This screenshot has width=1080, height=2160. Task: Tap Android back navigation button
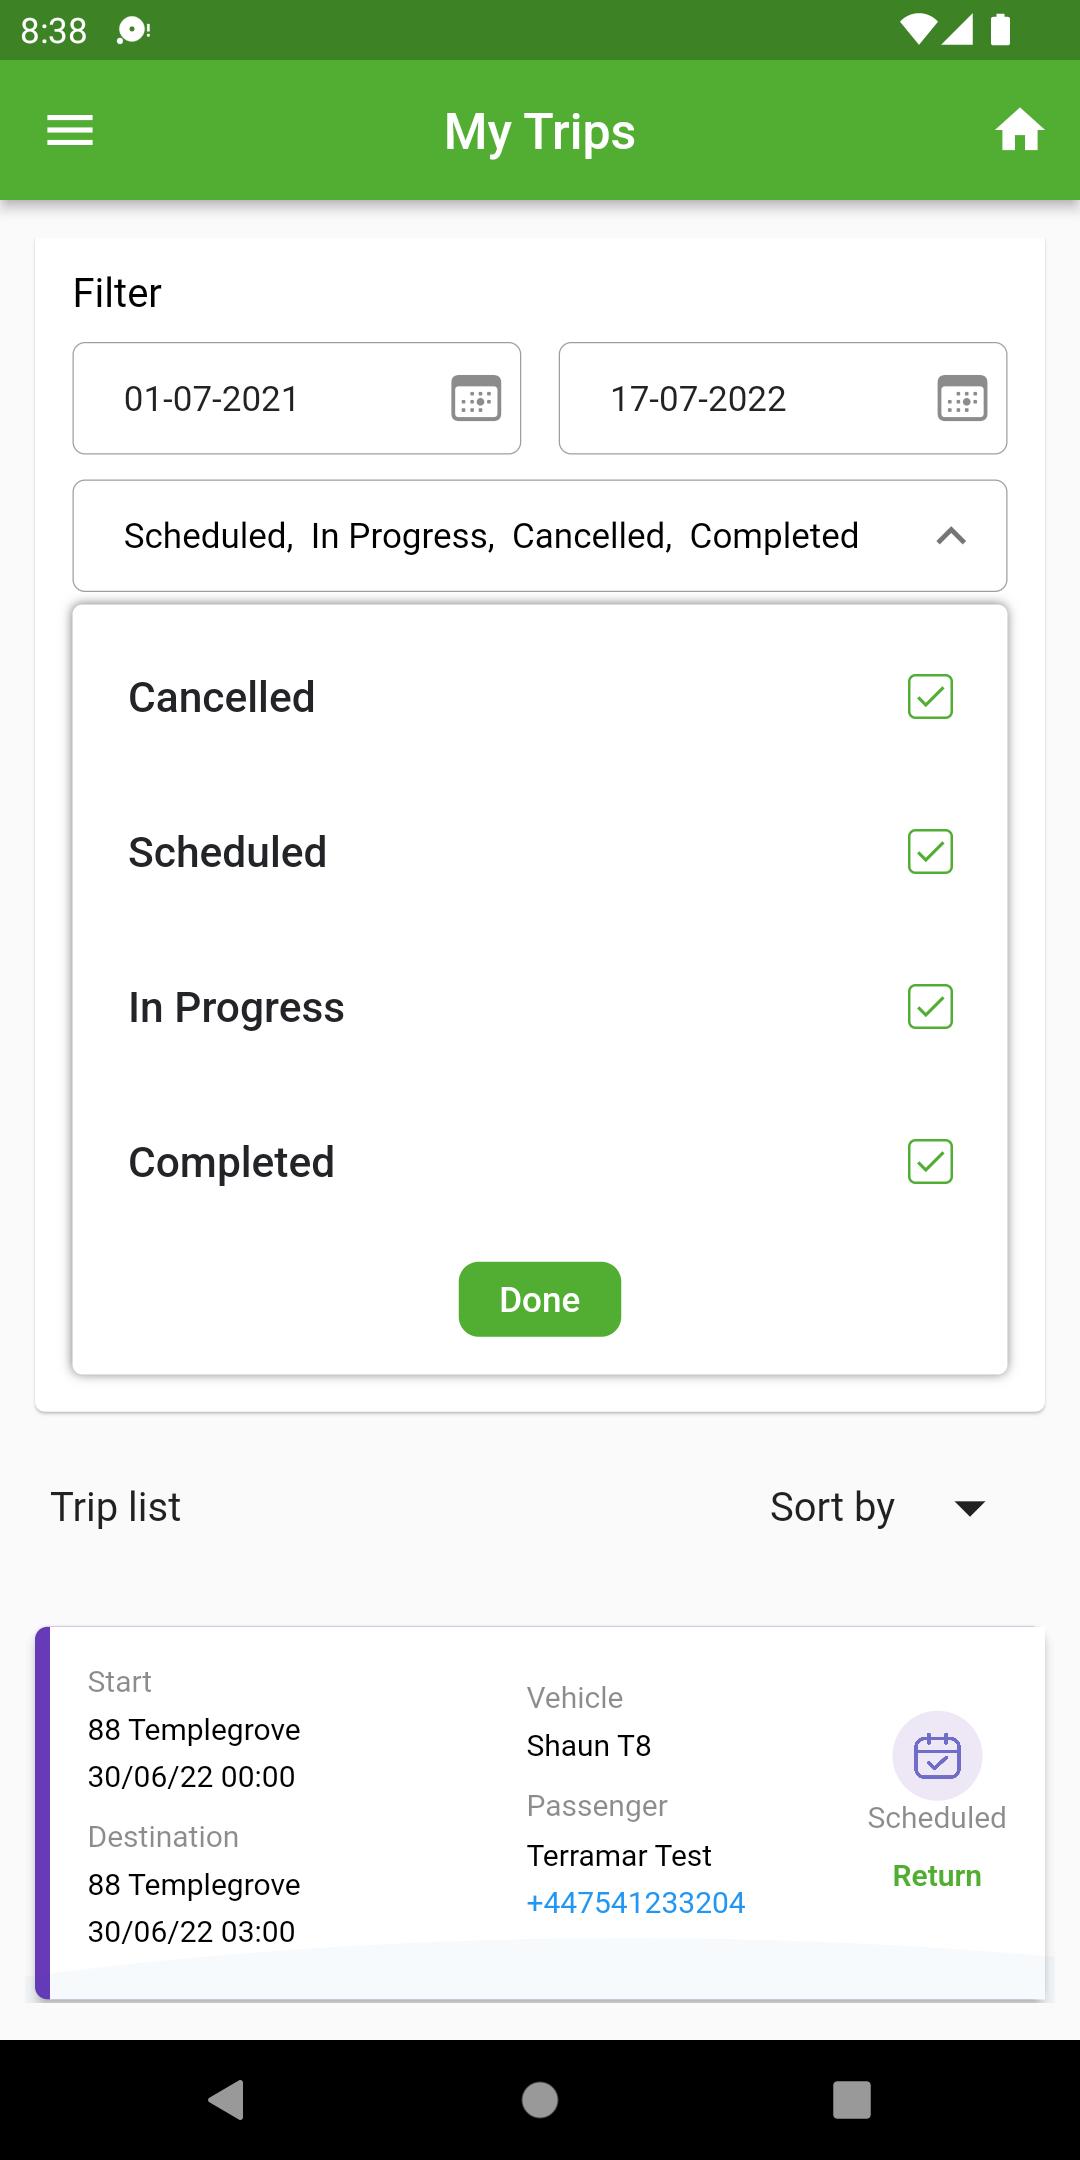click(227, 2099)
